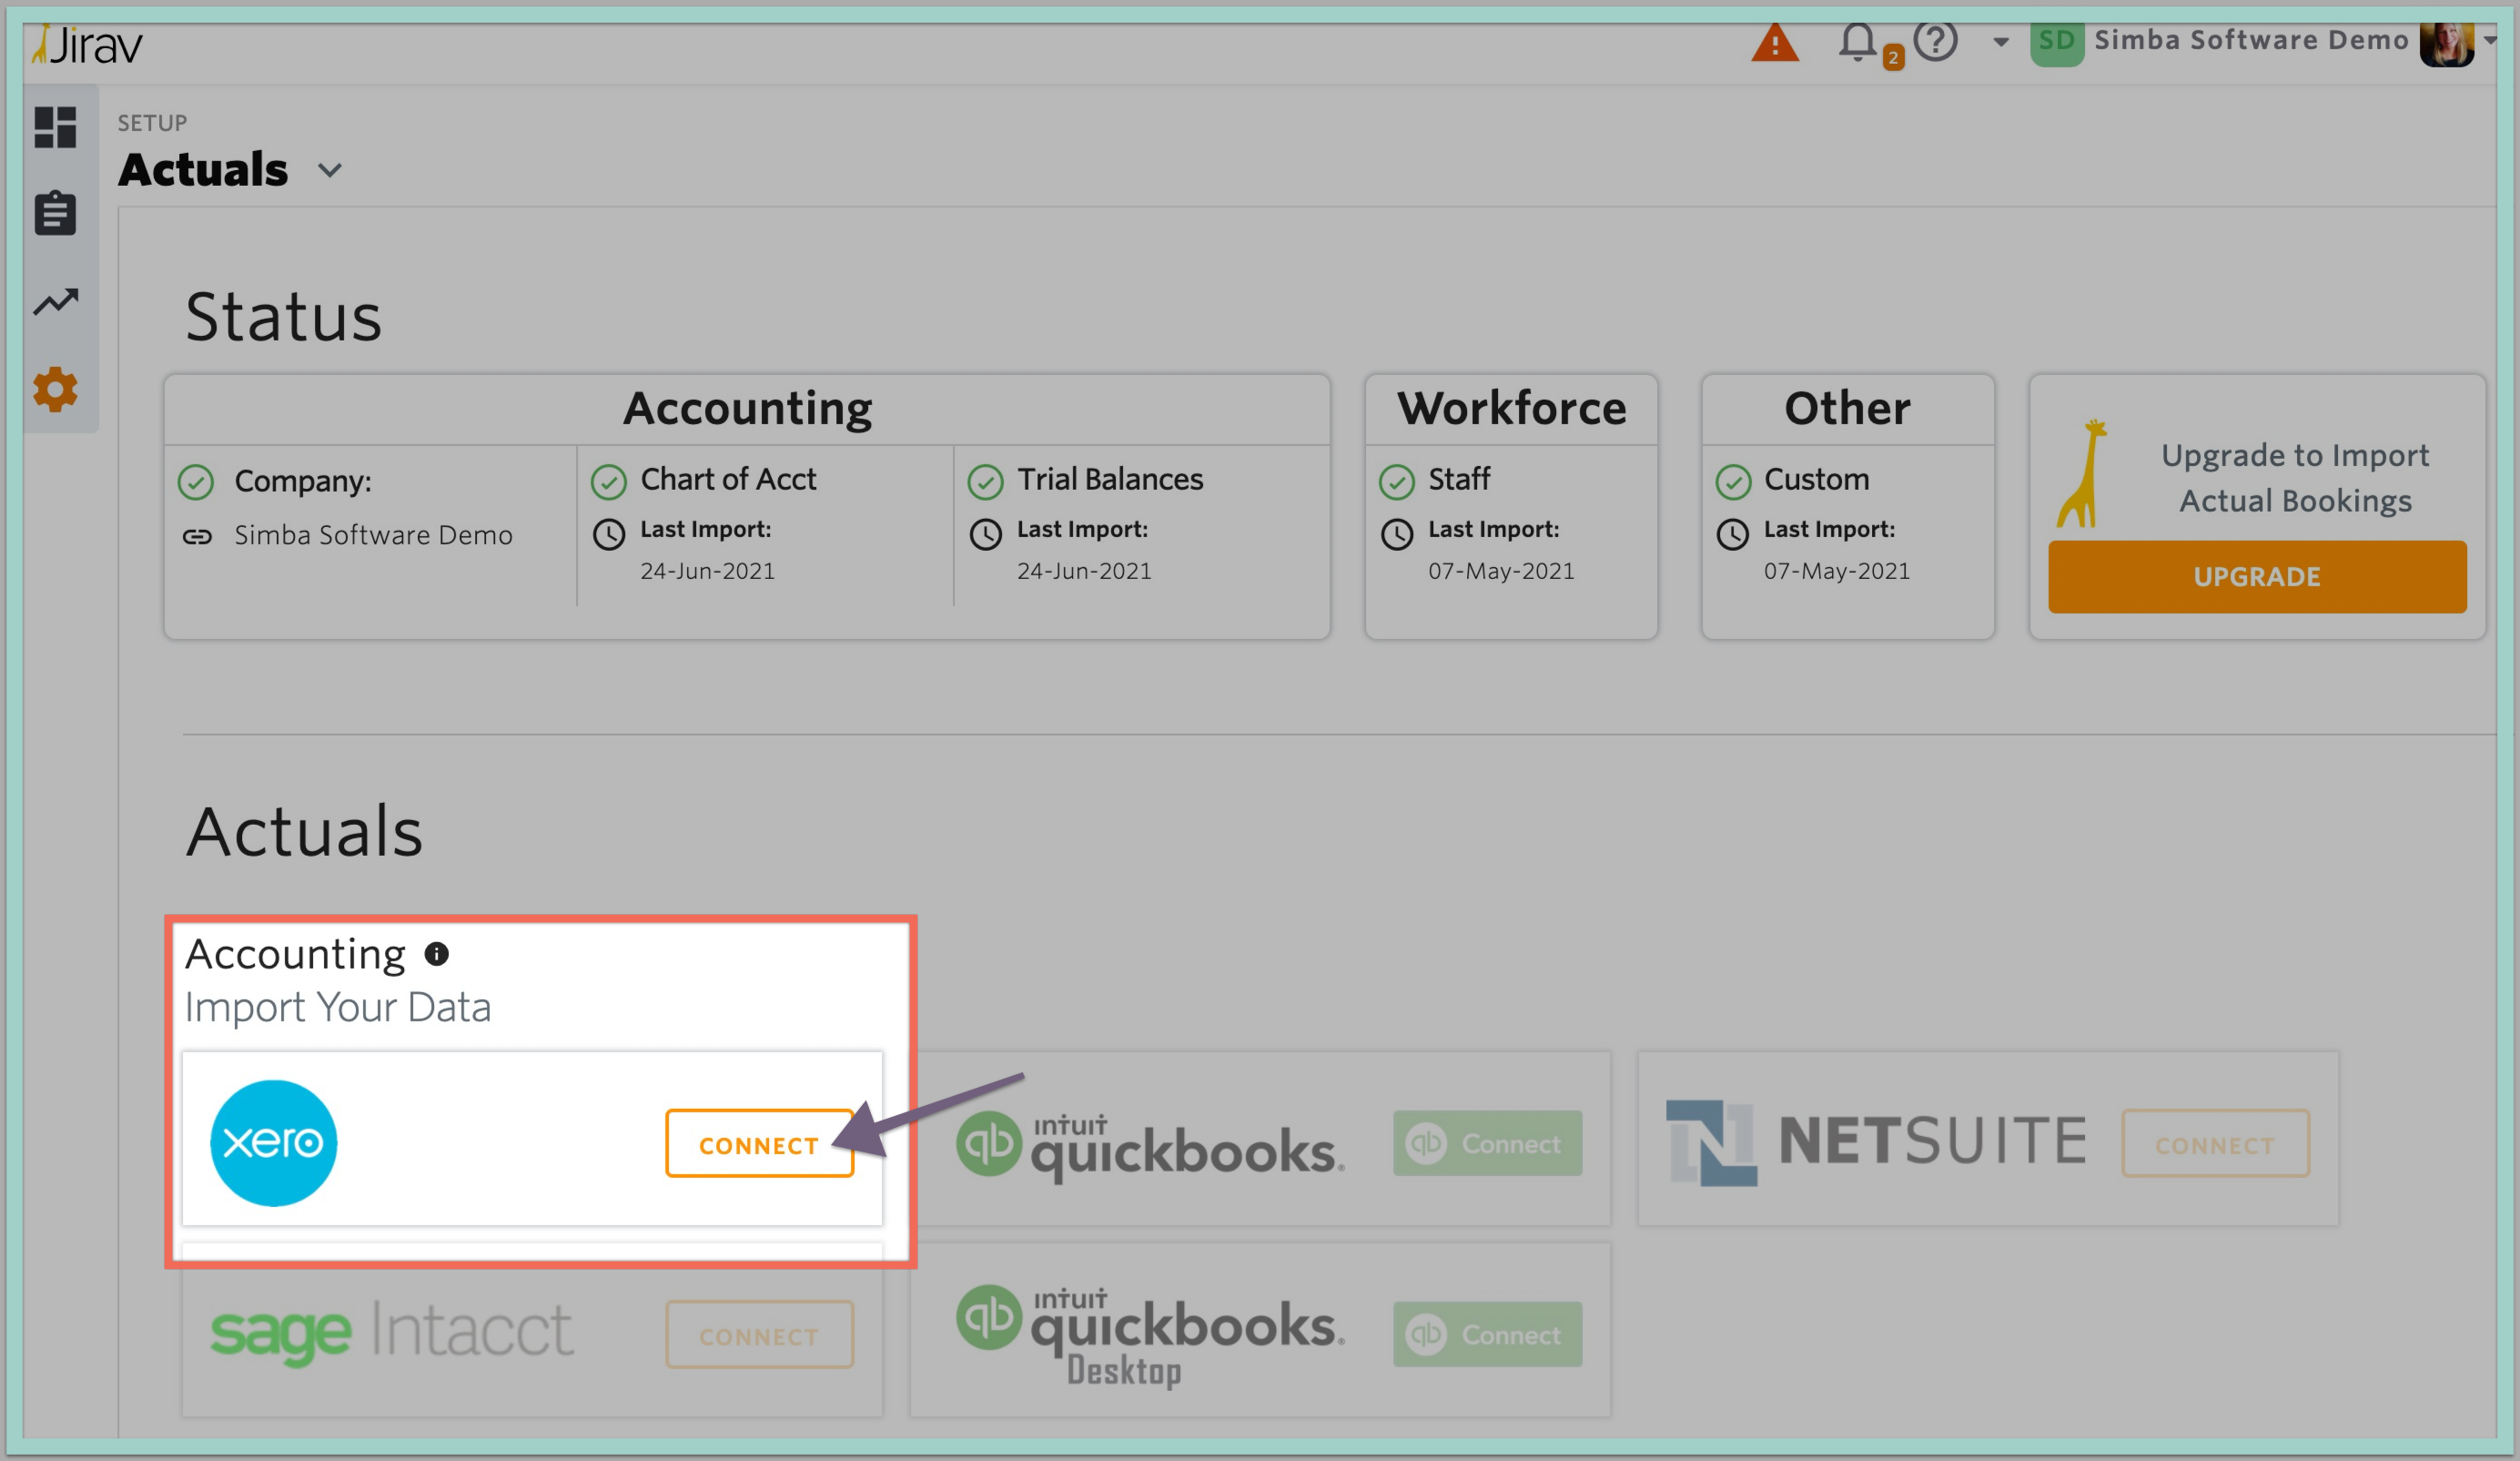The width and height of the screenshot is (2520, 1461).
Task: Click the Sage Intacct logo
Action: coord(391,1332)
